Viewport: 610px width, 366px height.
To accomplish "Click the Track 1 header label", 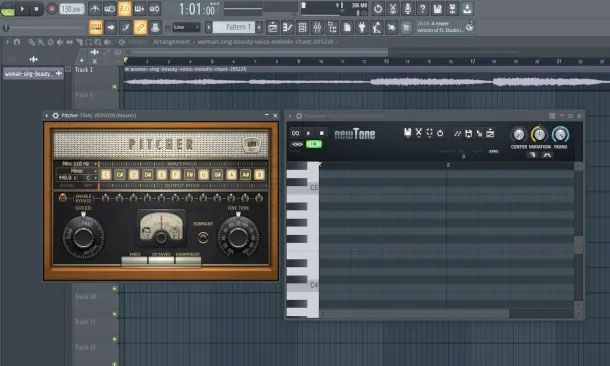I will pyautogui.click(x=84, y=70).
